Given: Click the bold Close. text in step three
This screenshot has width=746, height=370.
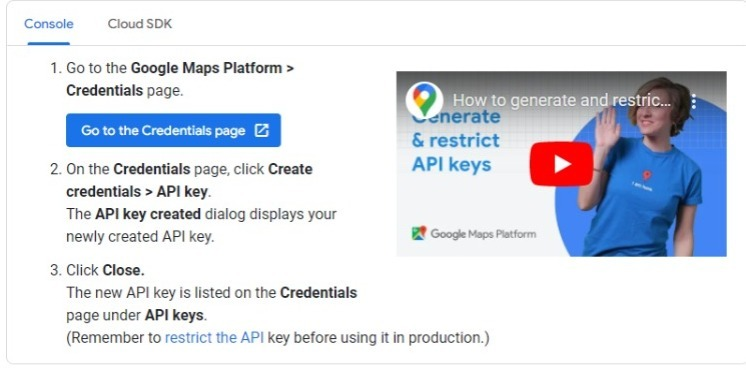Looking at the screenshot, I should [123, 270].
